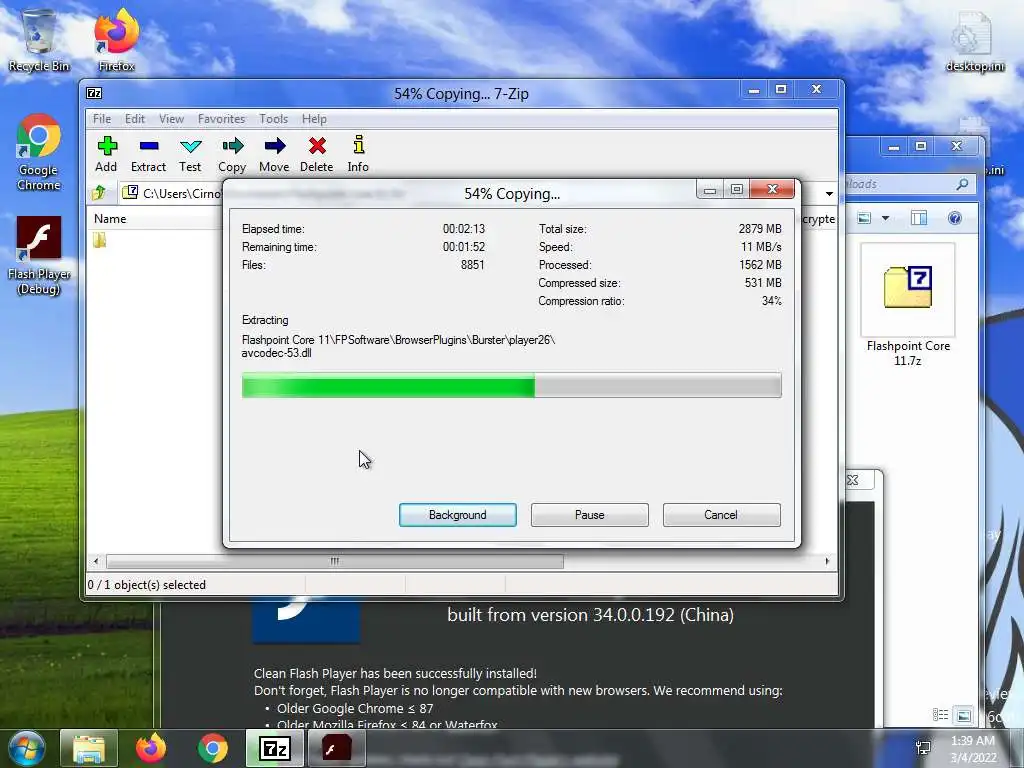Click the help icon in Explorer window
Screen dimensions: 1024x768
(954, 218)
